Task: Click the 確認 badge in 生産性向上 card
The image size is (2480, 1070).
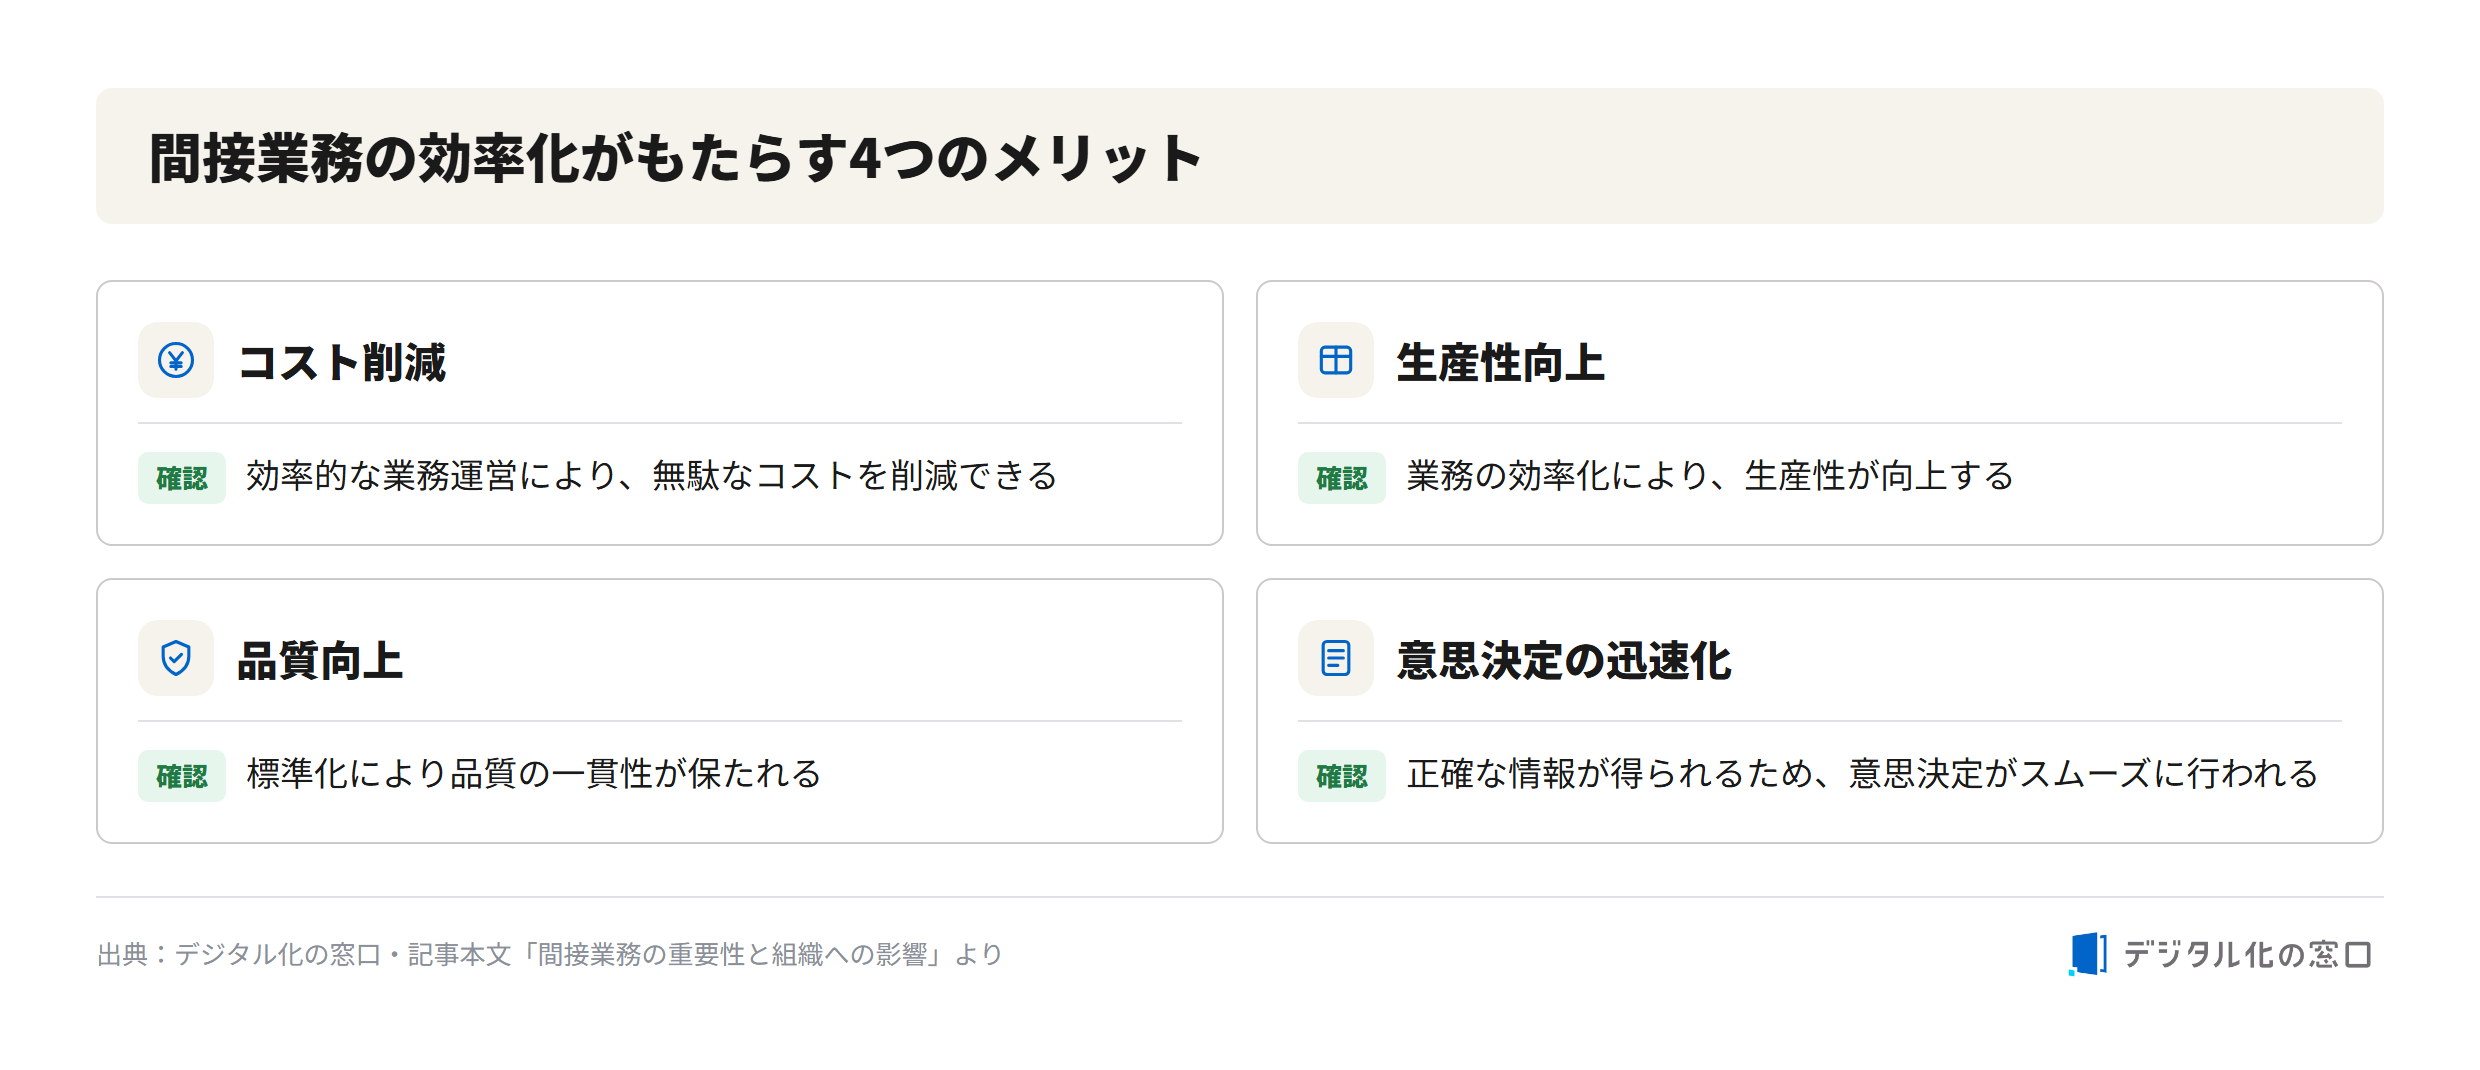Action: point(1342,478)
